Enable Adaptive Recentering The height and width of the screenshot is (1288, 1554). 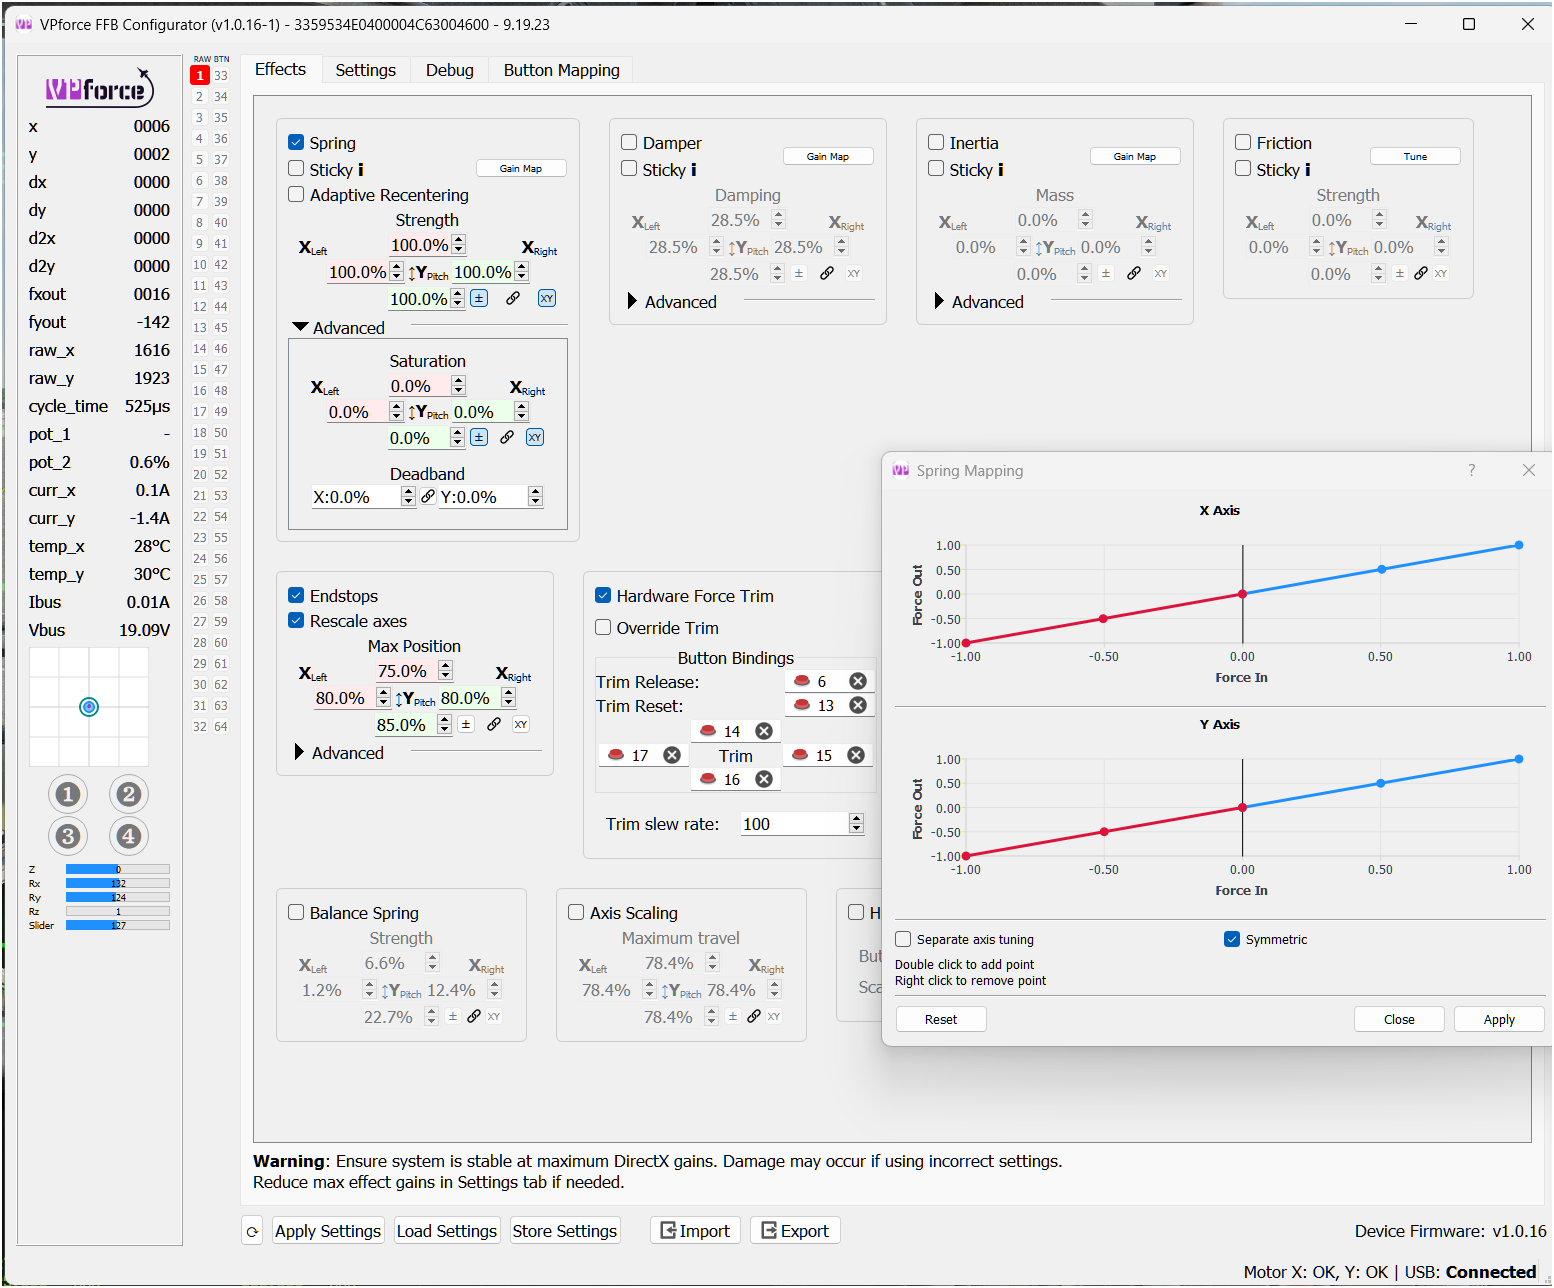click(296, 194)
